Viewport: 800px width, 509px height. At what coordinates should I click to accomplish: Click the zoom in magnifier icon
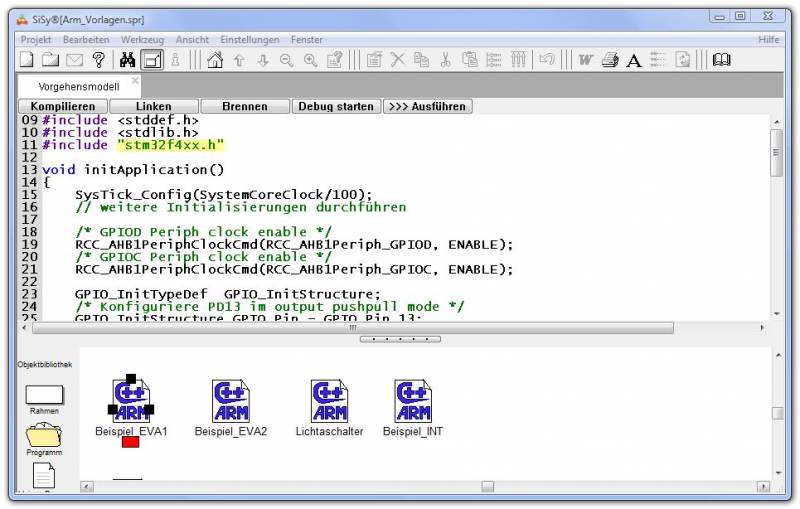310,60
